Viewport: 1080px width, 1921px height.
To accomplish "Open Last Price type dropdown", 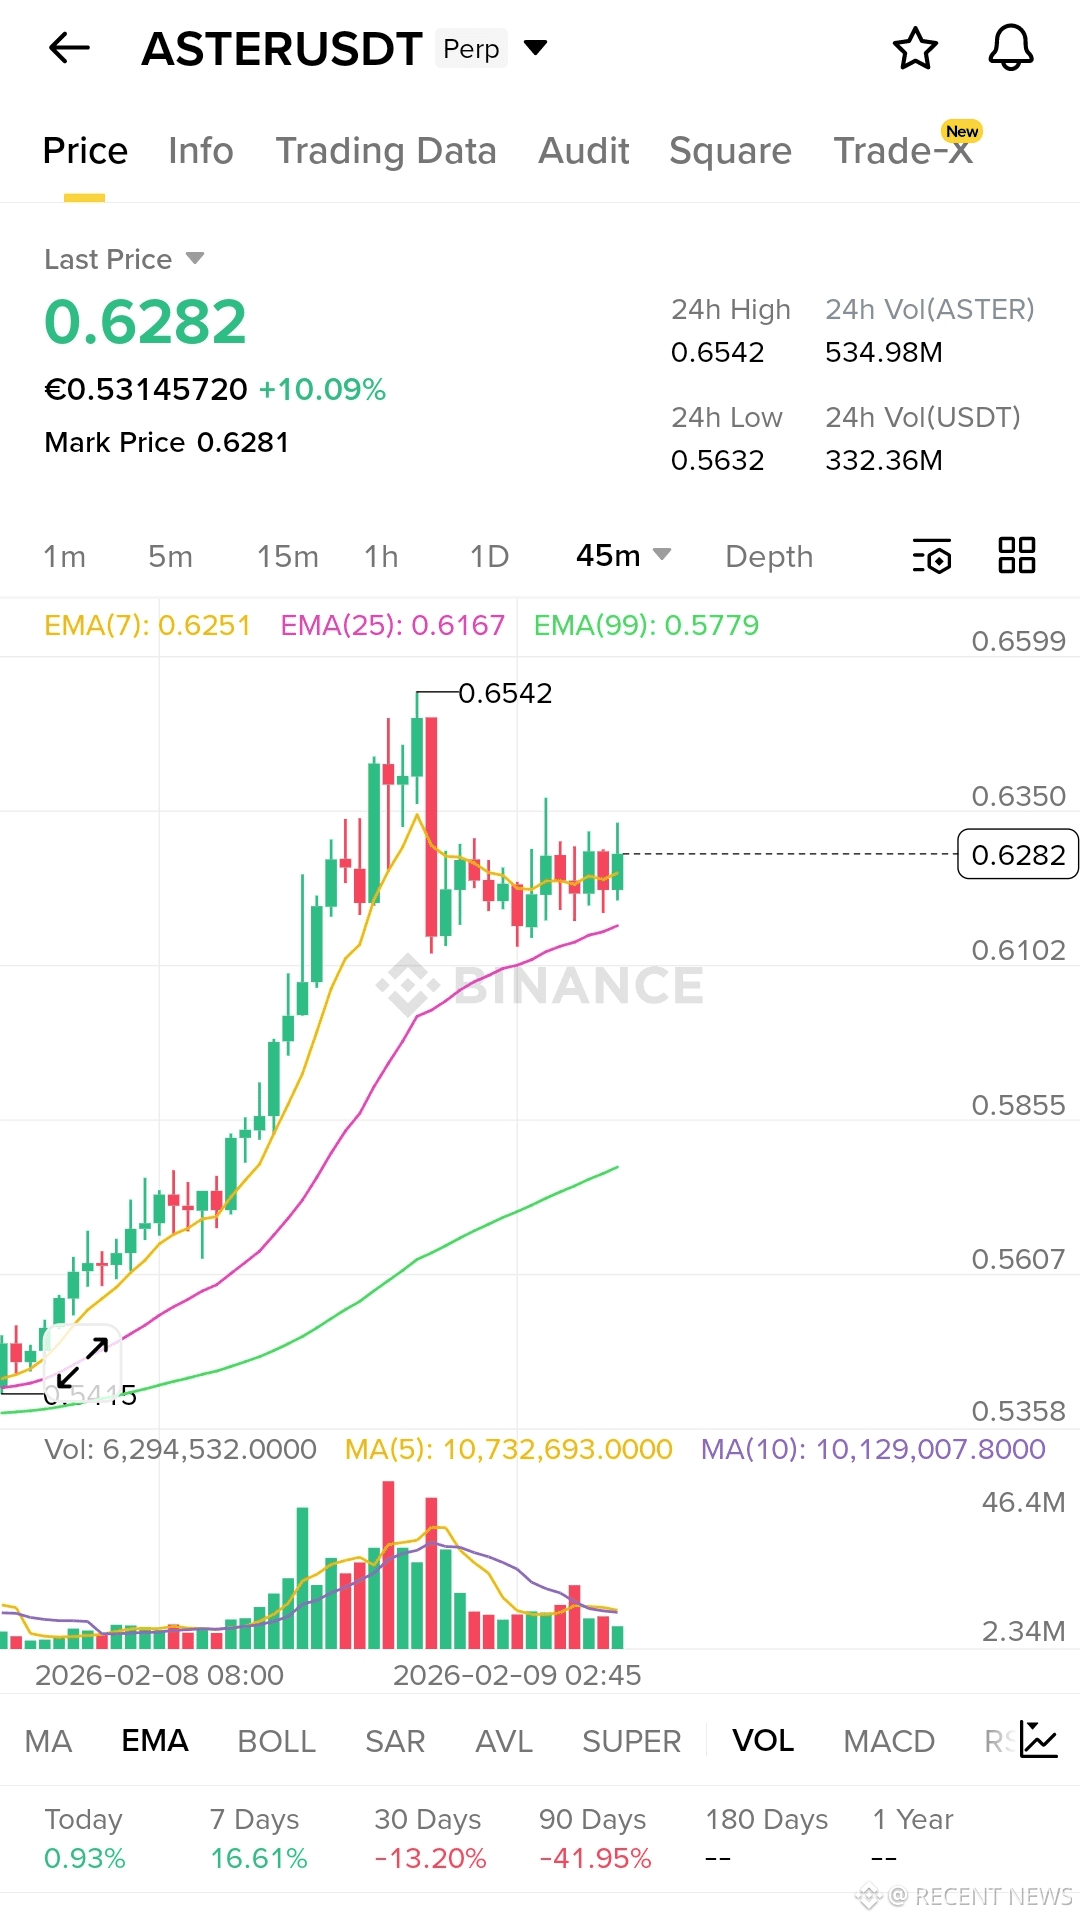I will tap(195, 259).
